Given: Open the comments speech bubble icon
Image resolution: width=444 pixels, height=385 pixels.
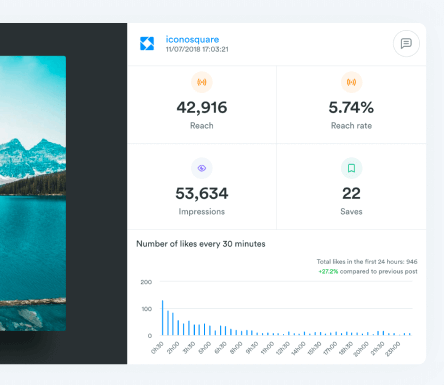Looking at the screenshot, I should click(406, 43).
